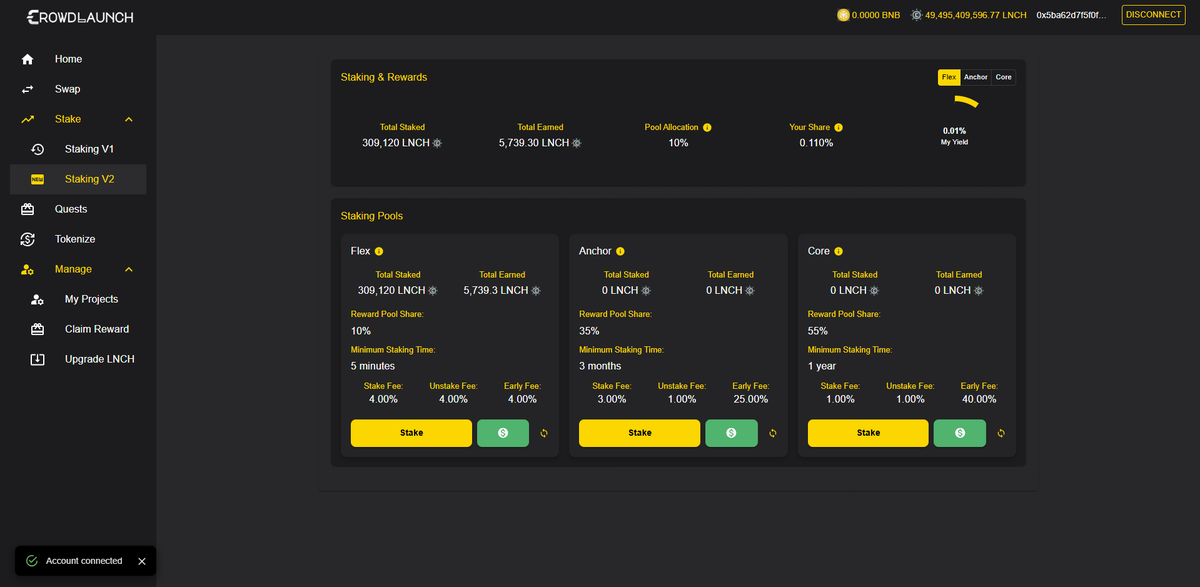Click the 0.0000 BNB balance
The width and height of the screenshot is (1200, 587).
click(x=875, y=15)
